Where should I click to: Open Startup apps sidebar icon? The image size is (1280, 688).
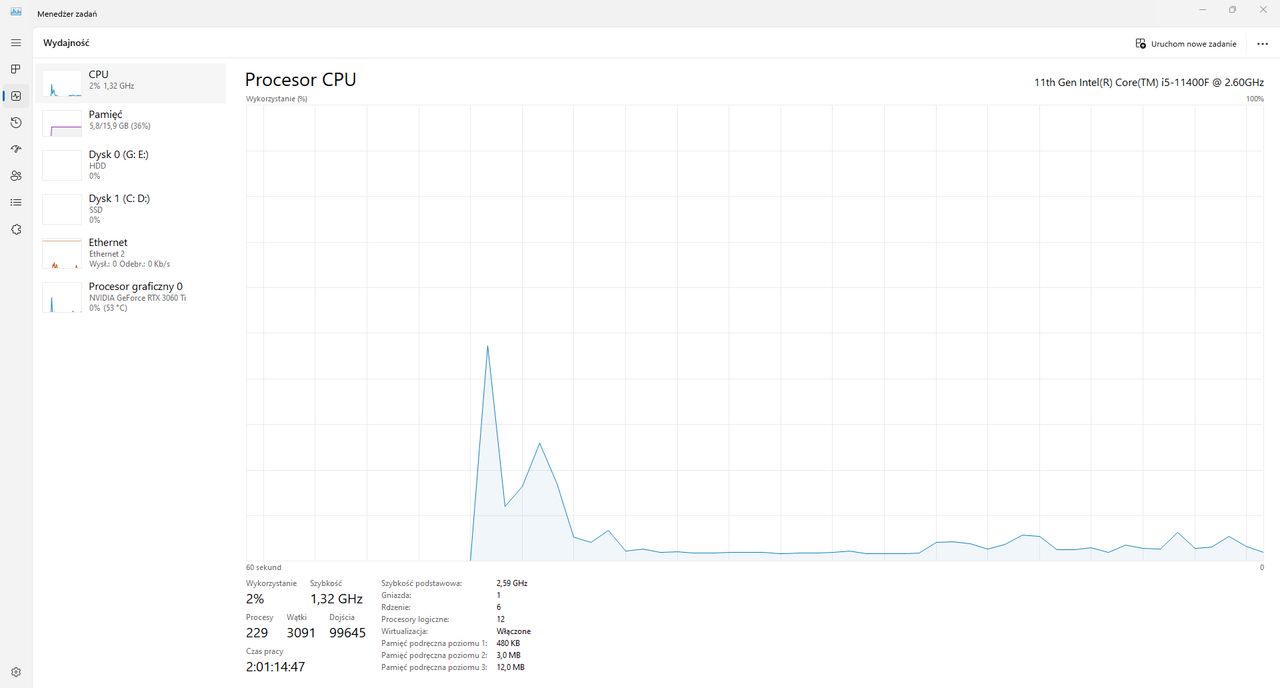pos(16,149)
